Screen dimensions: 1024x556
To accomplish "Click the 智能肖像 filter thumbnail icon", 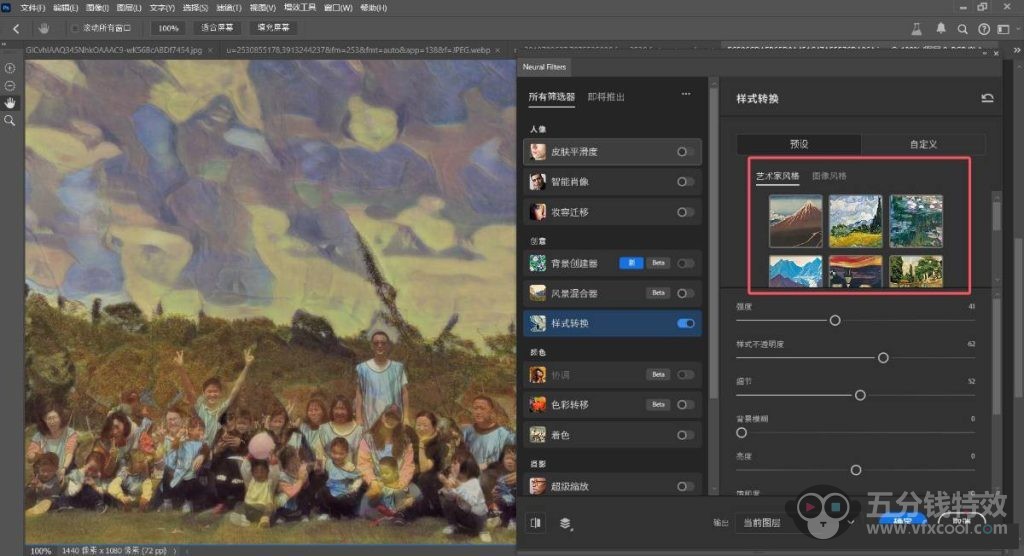I will [537, 182].
